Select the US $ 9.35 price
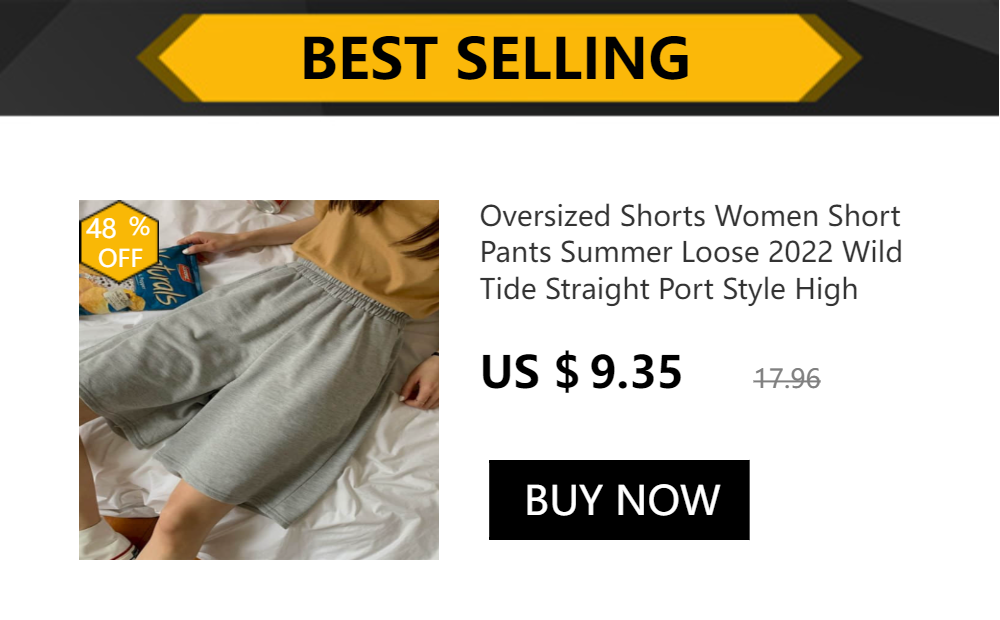Screen dimensions: 1000x620 (x=581, y=372)
